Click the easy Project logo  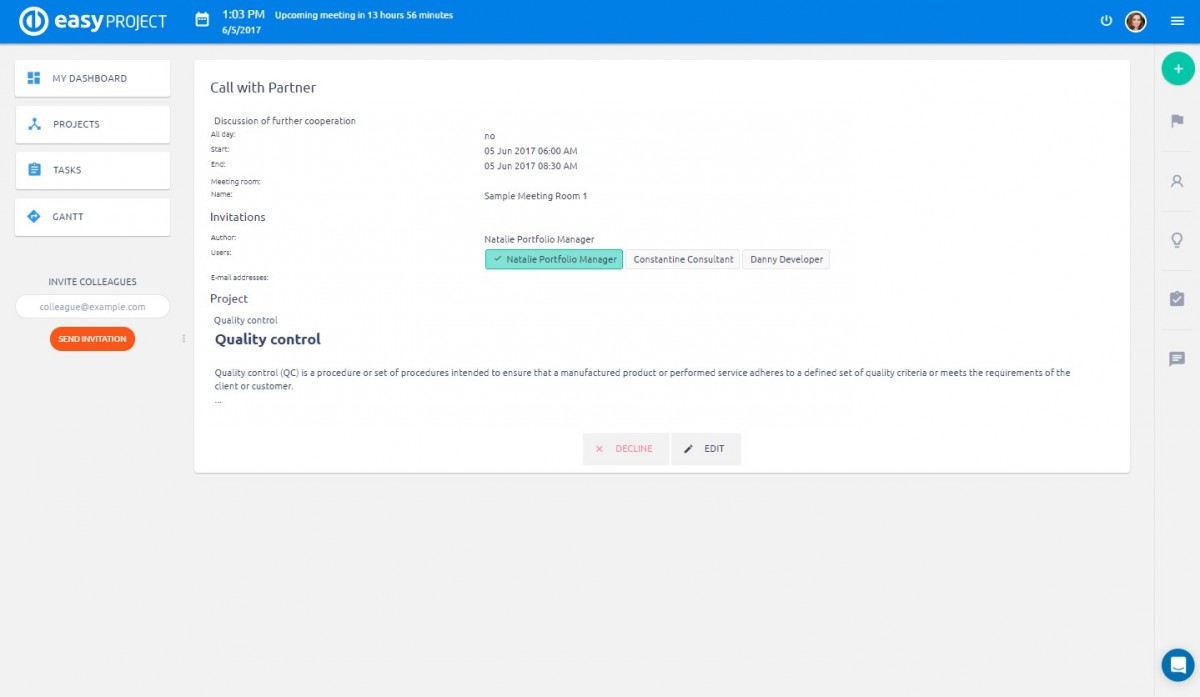point(93,21)
